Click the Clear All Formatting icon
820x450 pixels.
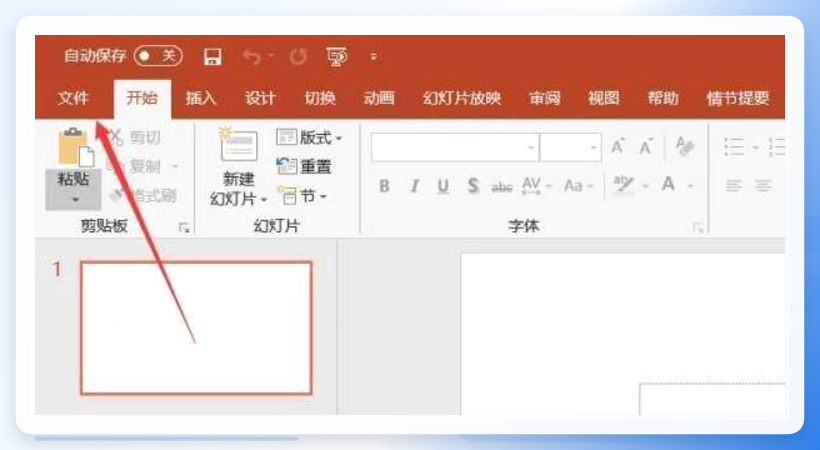pos(685,147)
